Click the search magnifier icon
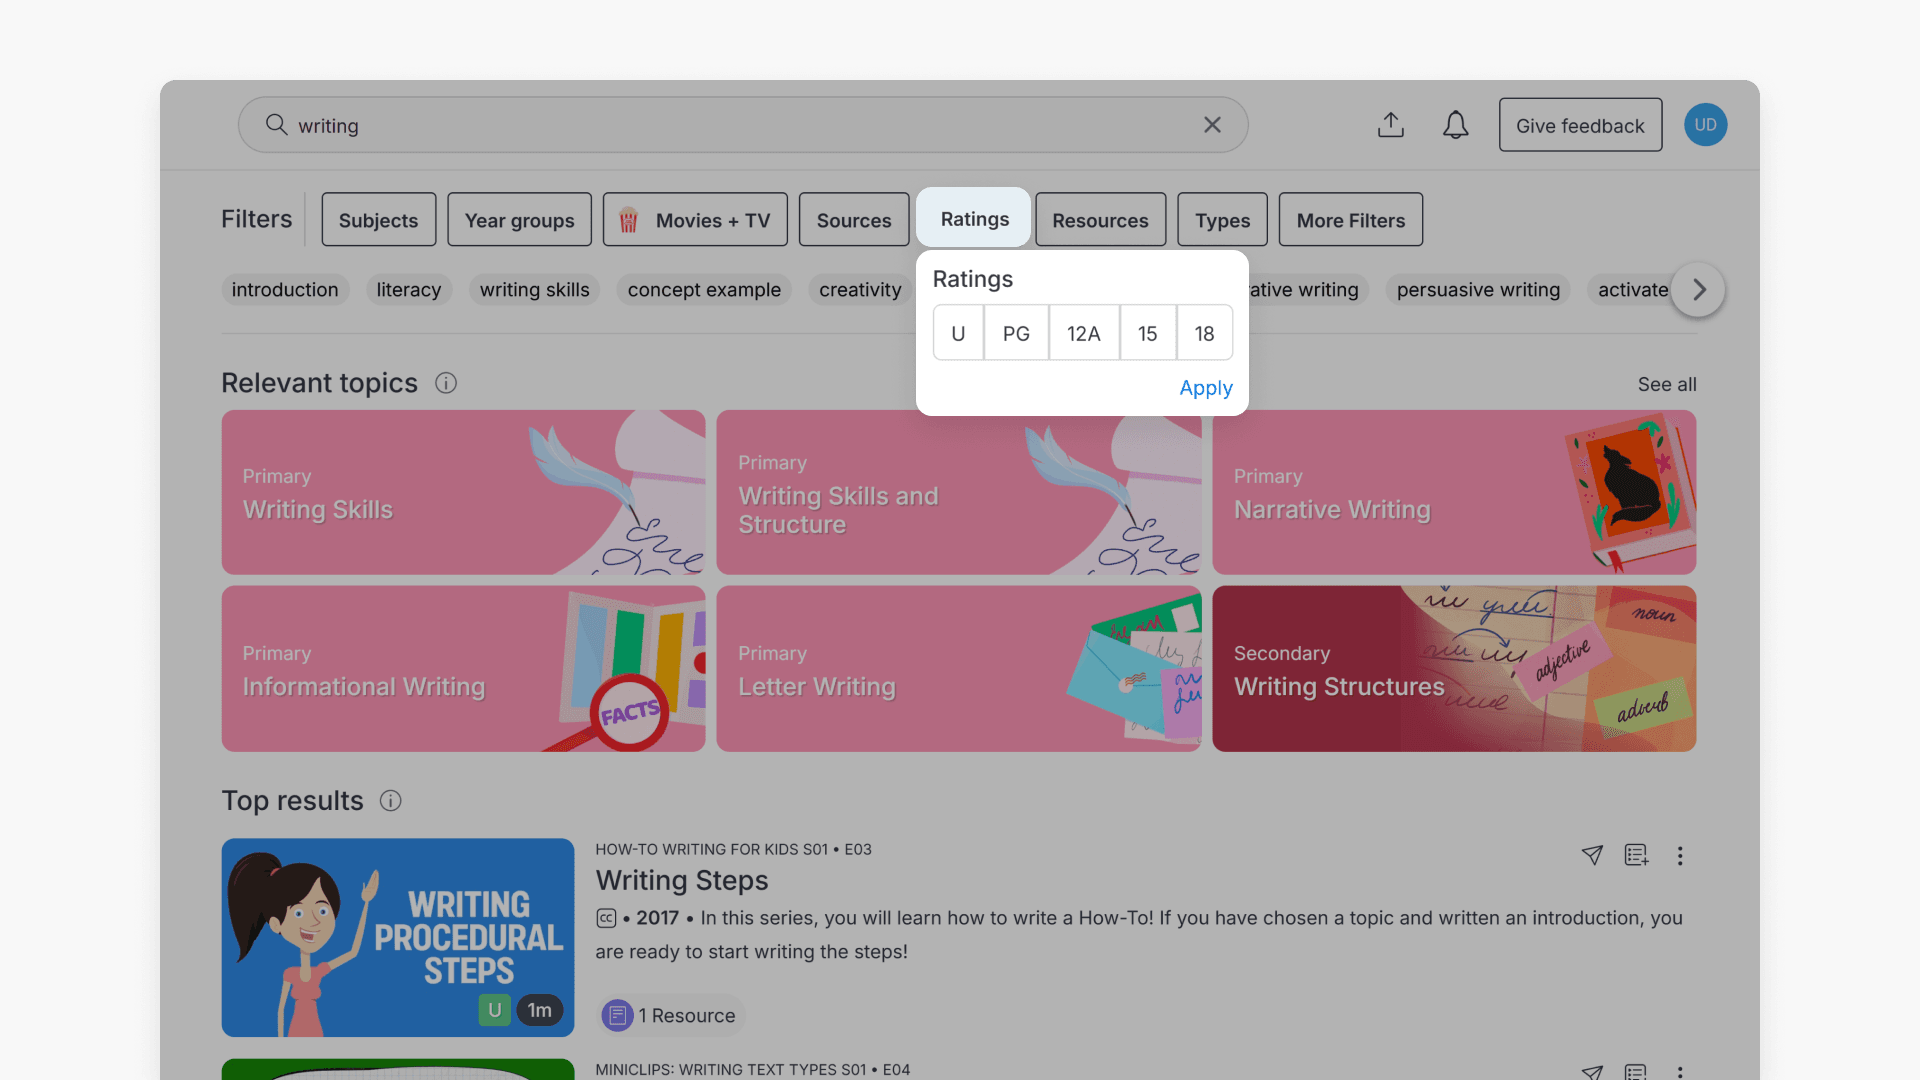The image size is (1920, 1080). (x=275, y=124)
